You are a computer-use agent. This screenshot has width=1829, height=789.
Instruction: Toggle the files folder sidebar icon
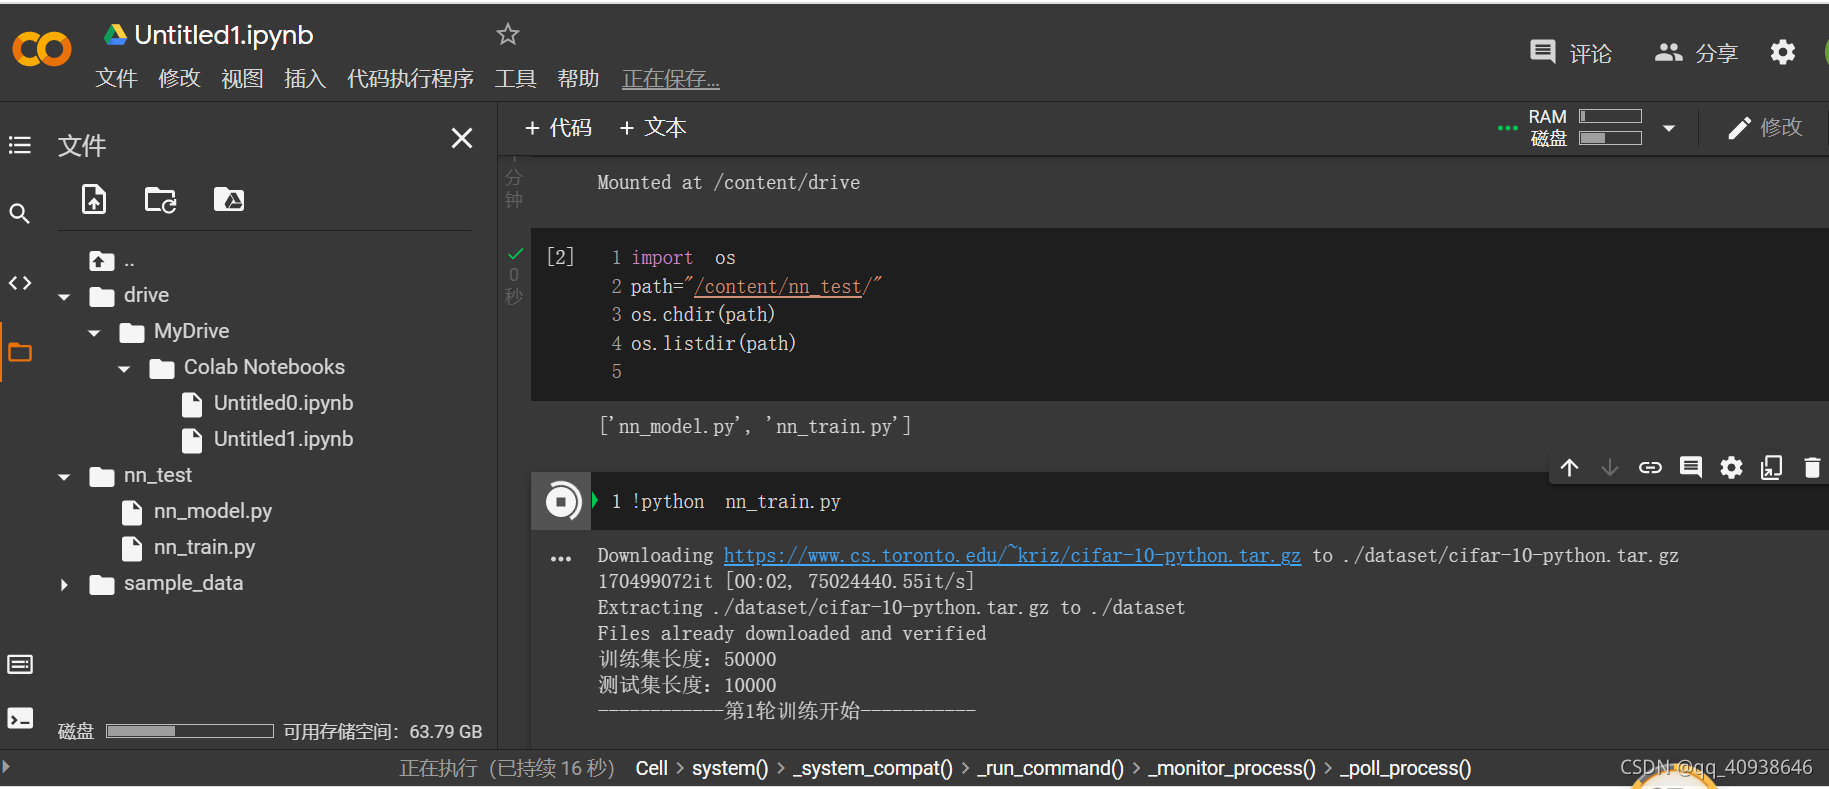tap(20, 352)
